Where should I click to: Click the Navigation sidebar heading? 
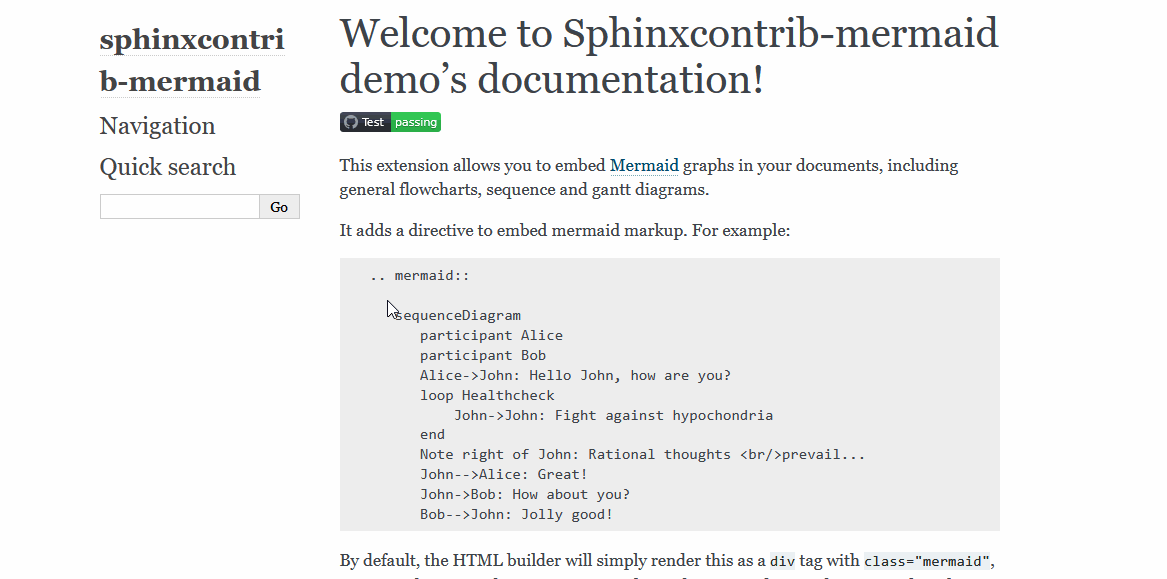pos(158,126)
